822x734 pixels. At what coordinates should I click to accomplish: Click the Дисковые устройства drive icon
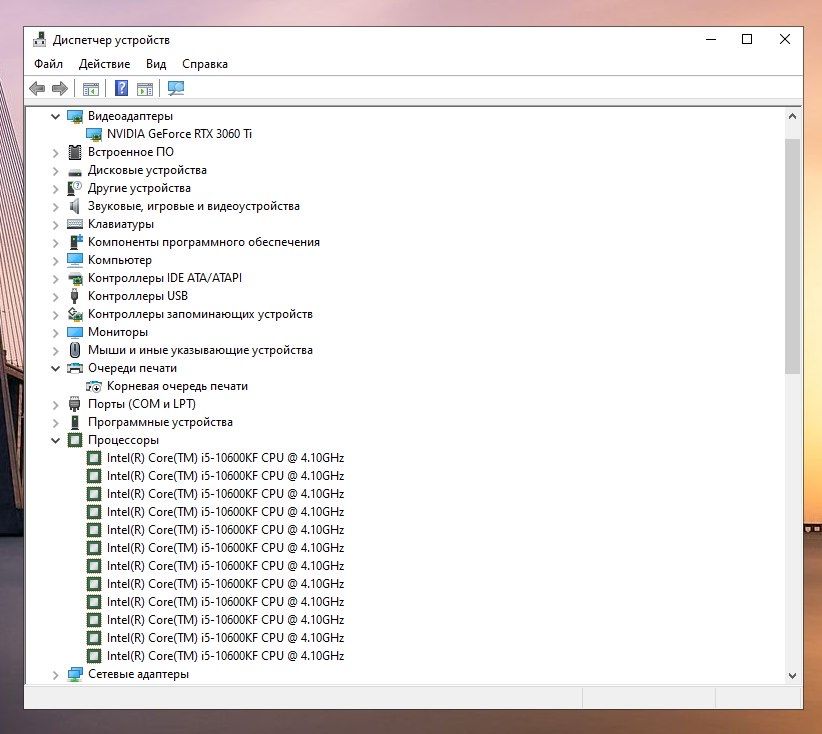click(x=75, y=171)
